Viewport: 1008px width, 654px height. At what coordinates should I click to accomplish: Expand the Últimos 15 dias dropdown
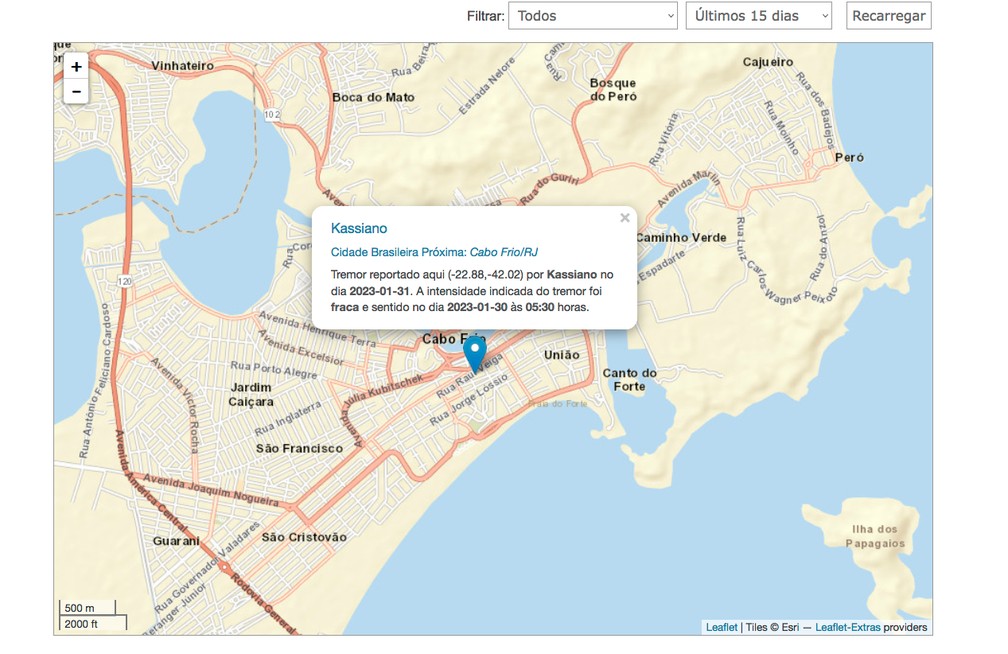coord(758,16)
